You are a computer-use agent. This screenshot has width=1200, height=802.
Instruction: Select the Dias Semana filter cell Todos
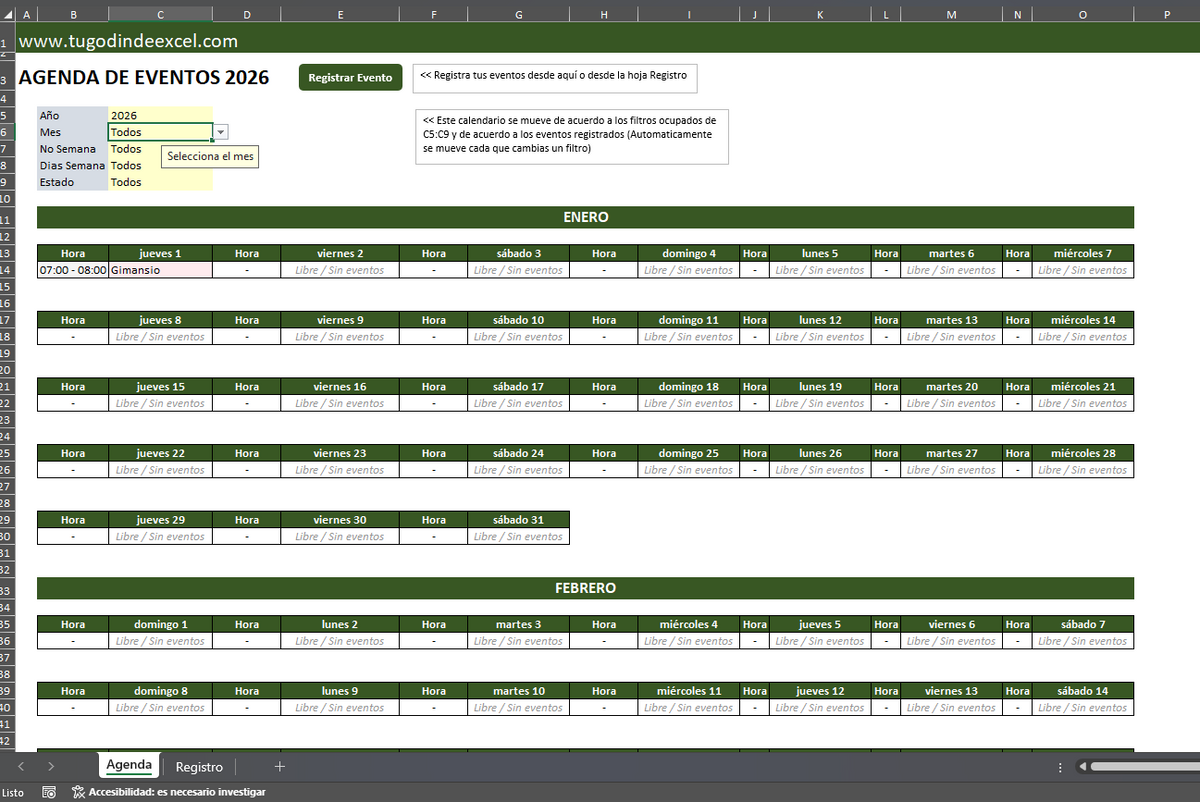pyautogui.click(x=160, y=165)
